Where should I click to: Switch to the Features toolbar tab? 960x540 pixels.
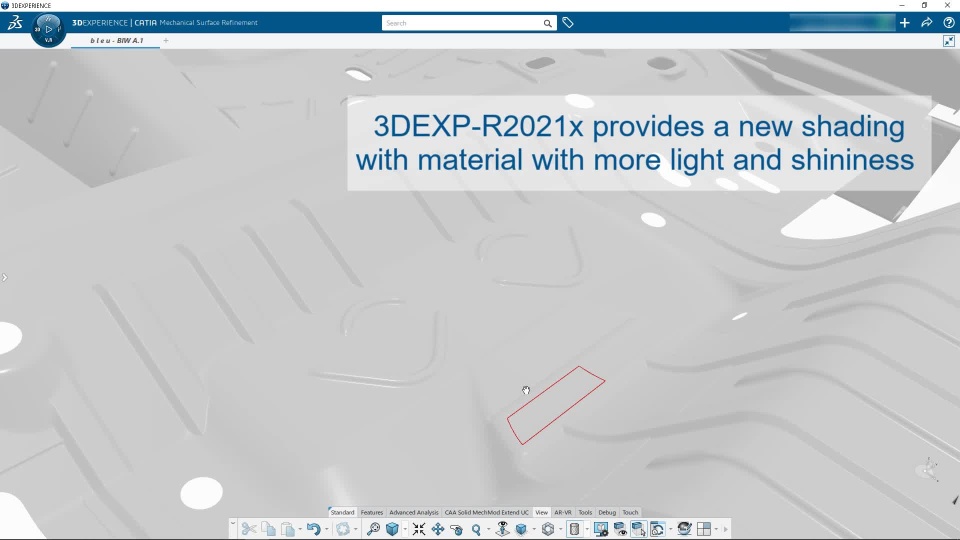pos(372,512)
